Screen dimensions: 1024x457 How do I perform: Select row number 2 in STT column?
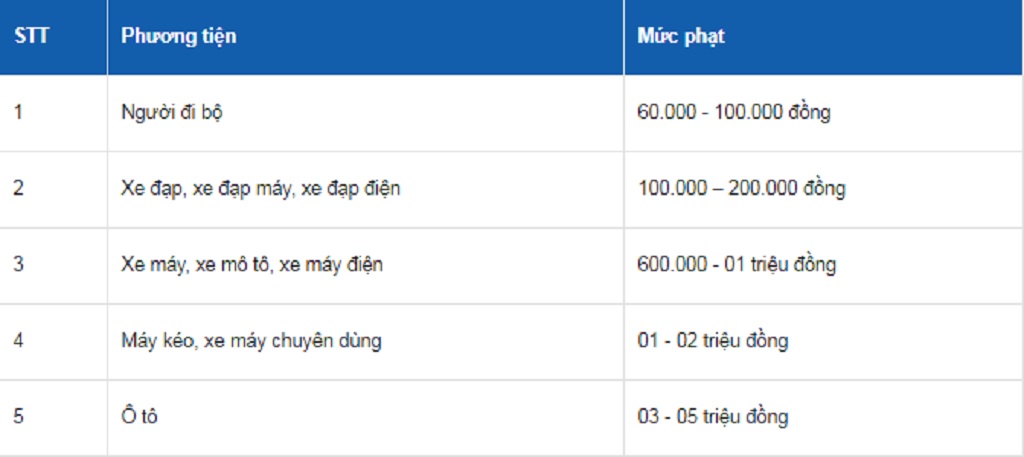18,188
